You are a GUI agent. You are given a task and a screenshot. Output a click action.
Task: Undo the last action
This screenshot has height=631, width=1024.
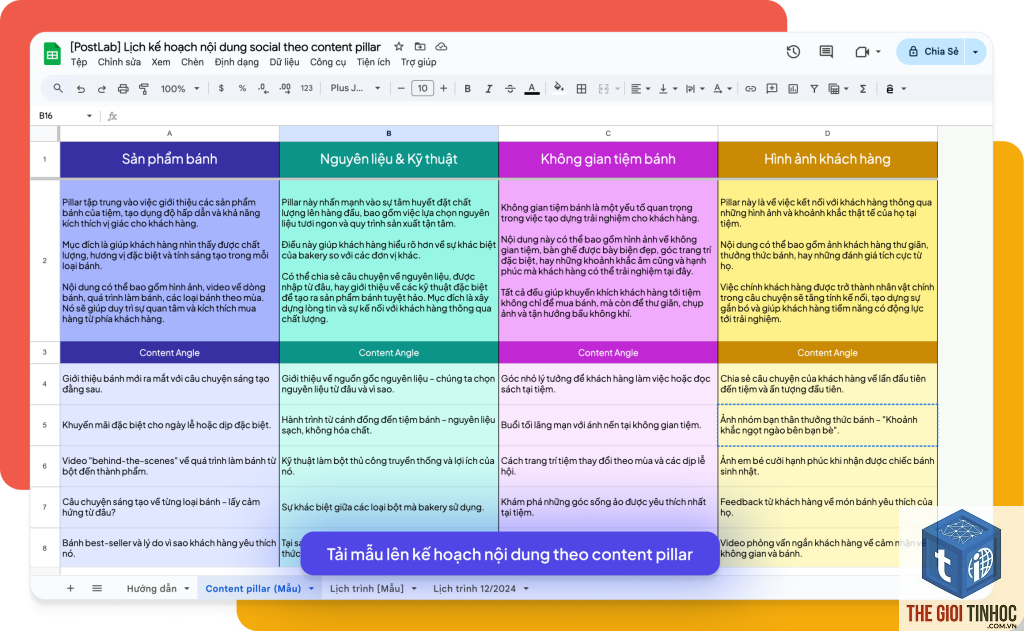(x=80, y=89)
